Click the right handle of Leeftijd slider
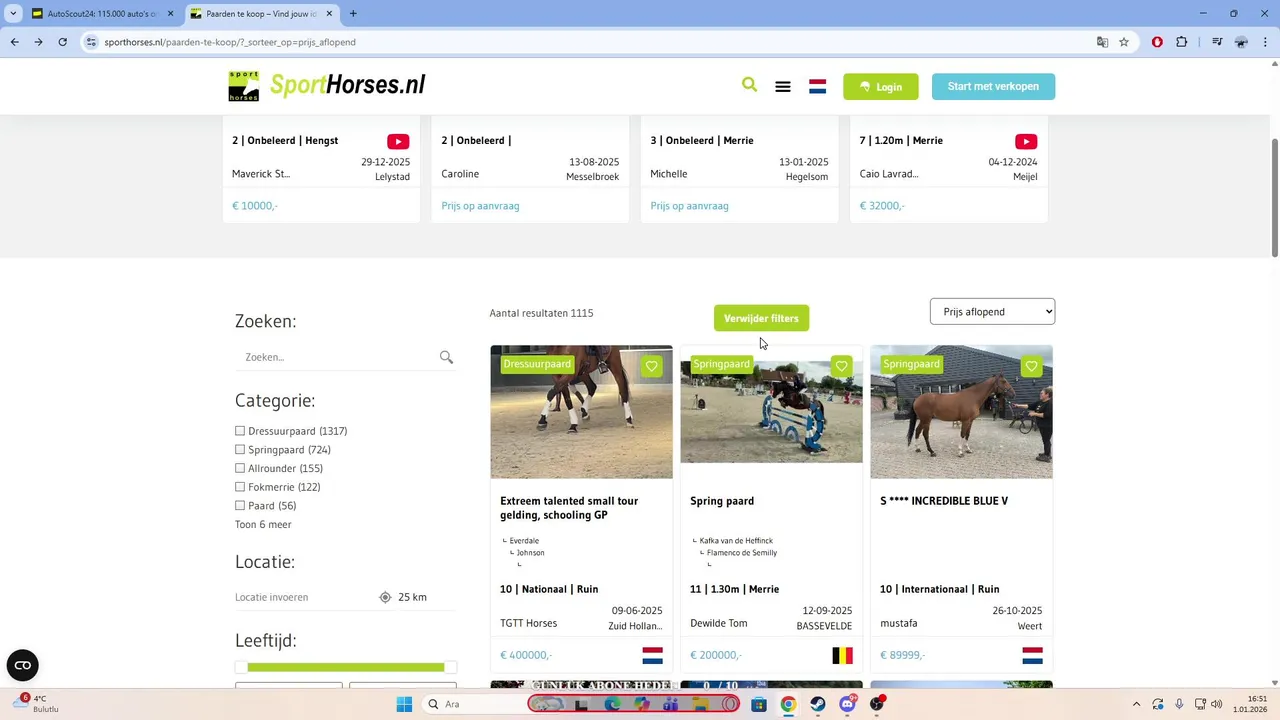The image size is (1280, 720). point(451,667)
